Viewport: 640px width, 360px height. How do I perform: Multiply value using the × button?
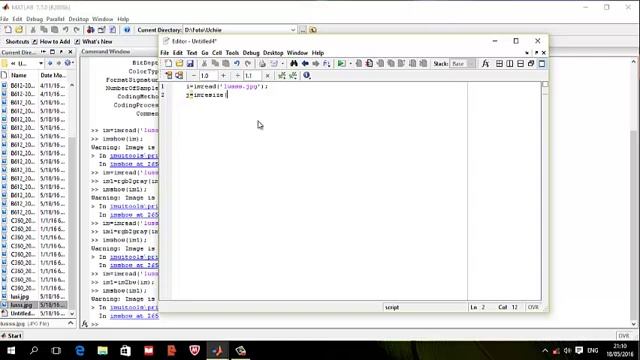tap(267, 76)
